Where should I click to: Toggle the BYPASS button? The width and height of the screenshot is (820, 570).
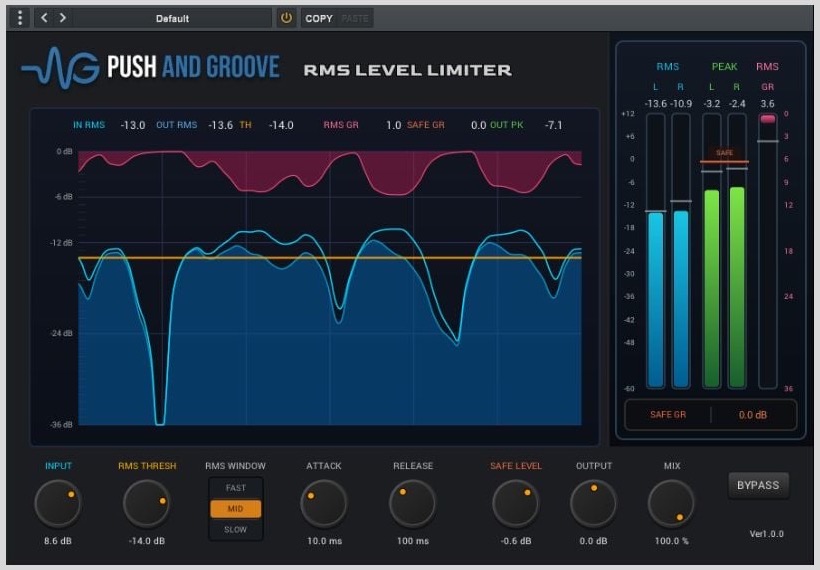click(758, 485)
